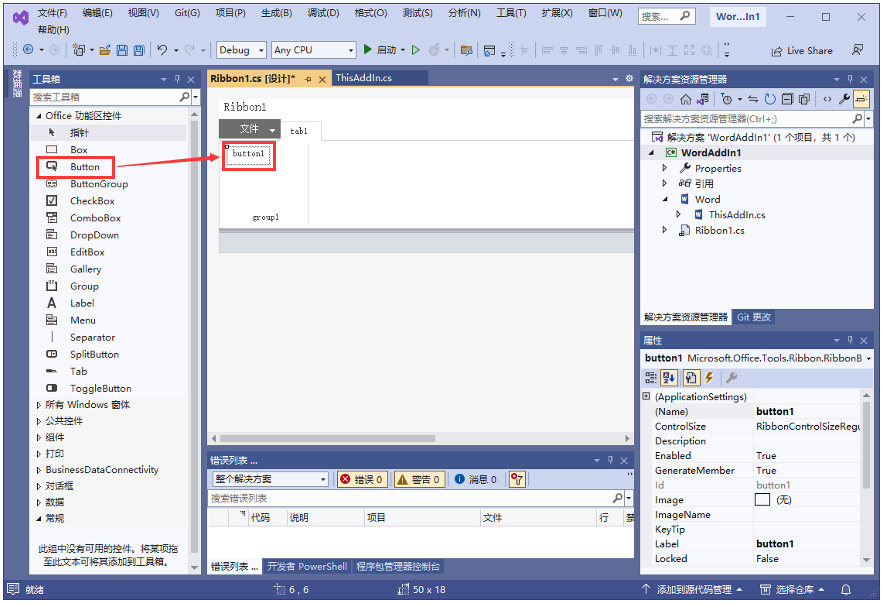Click the tab1 ribbon tab in designer

(x=299, y=131)
